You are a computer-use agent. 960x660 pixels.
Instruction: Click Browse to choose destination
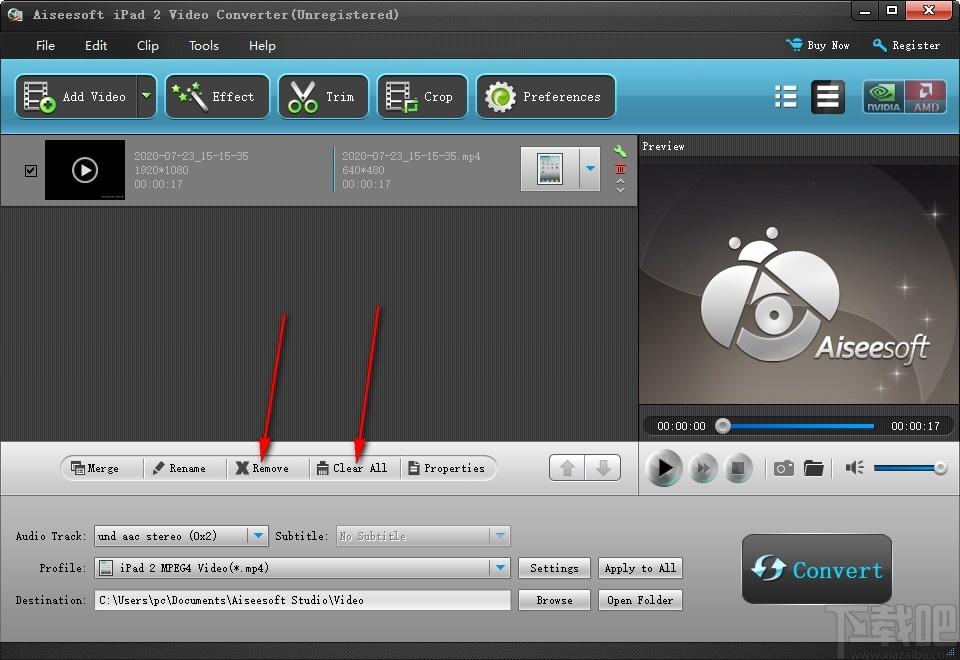tap(554, 600)
